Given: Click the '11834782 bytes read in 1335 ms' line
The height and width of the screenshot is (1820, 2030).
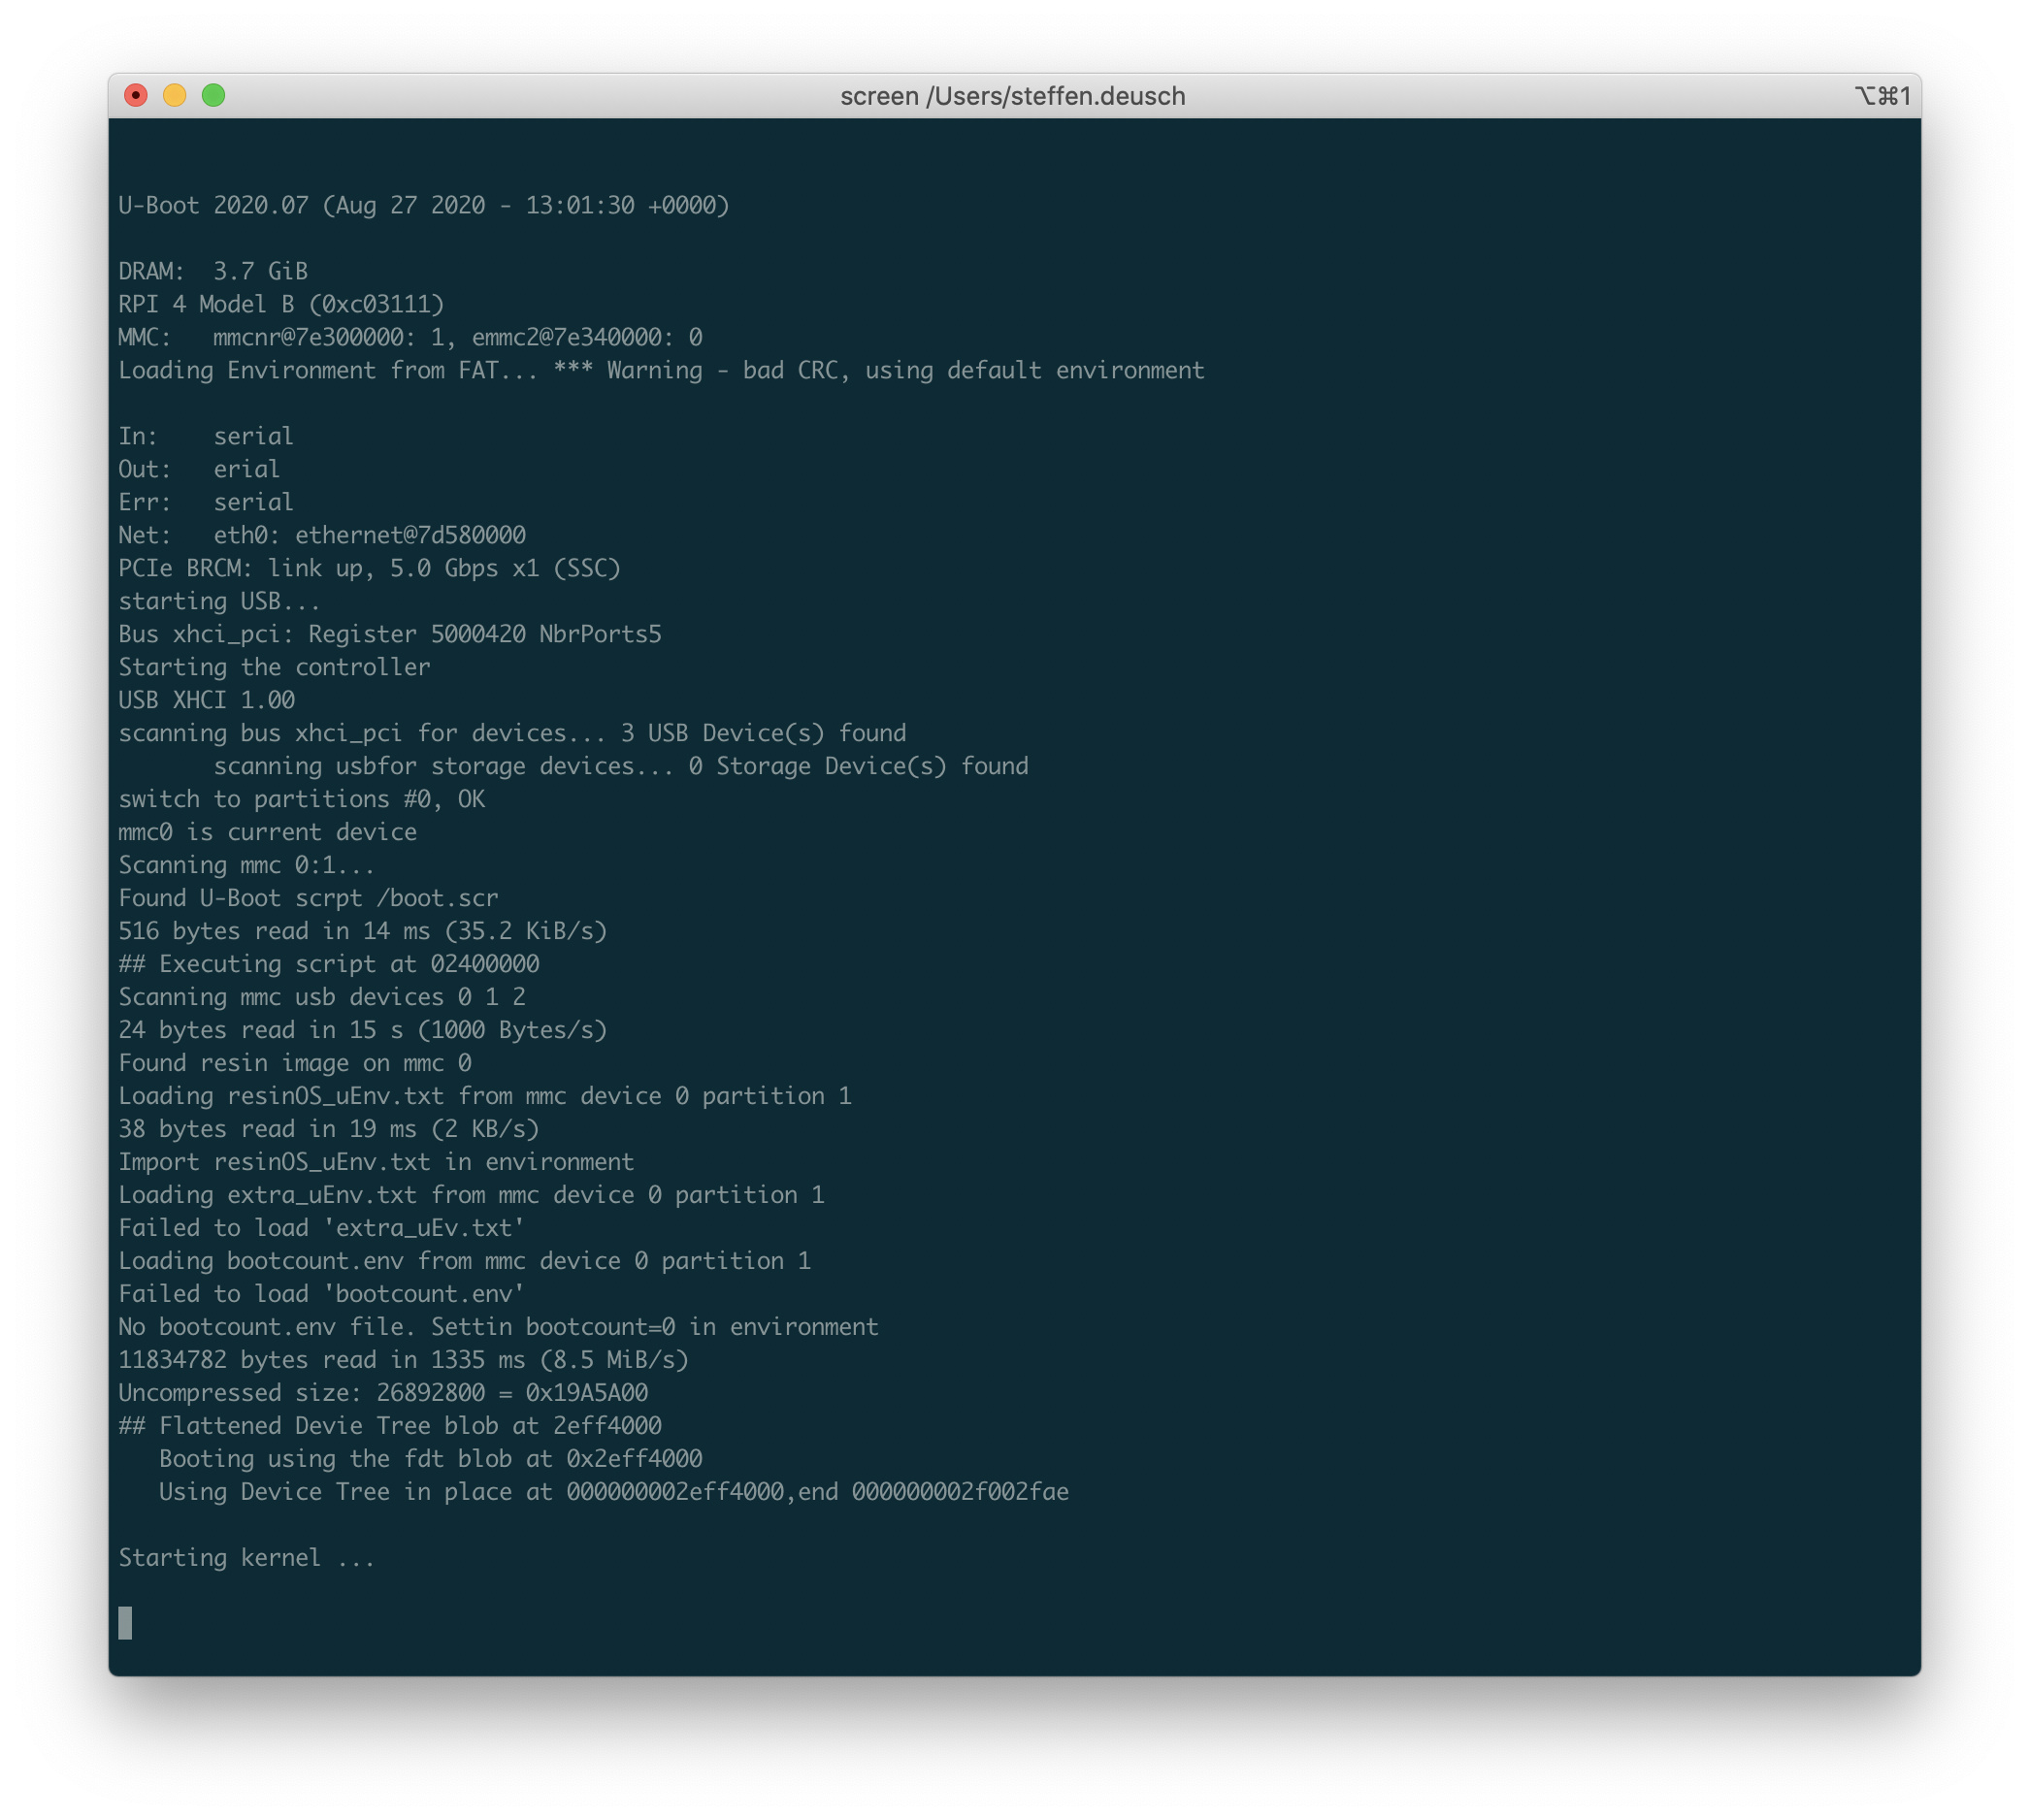Looking at the screenshot, I should [404, 1360].
